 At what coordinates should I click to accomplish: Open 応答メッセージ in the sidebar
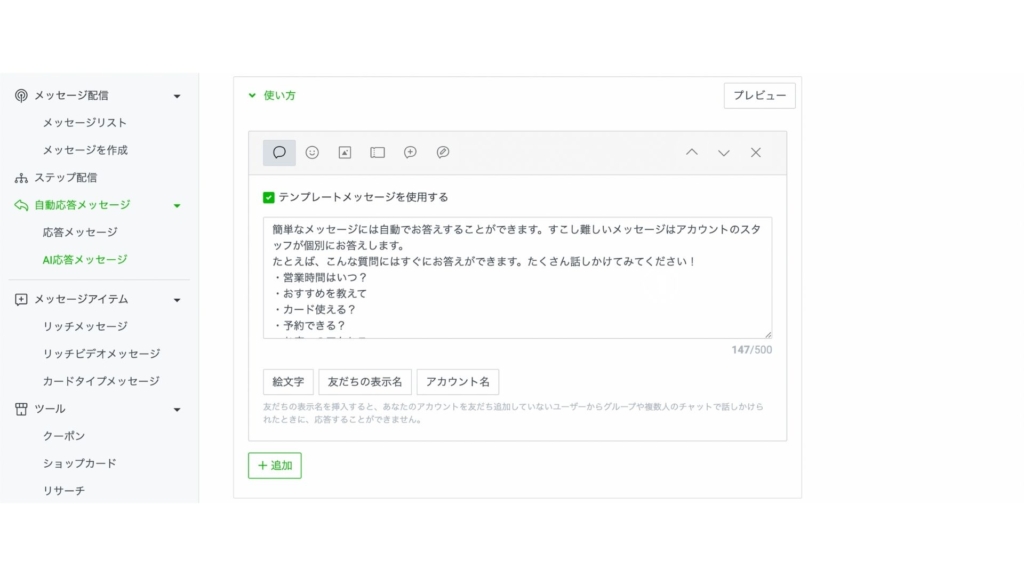coord(80,232)
